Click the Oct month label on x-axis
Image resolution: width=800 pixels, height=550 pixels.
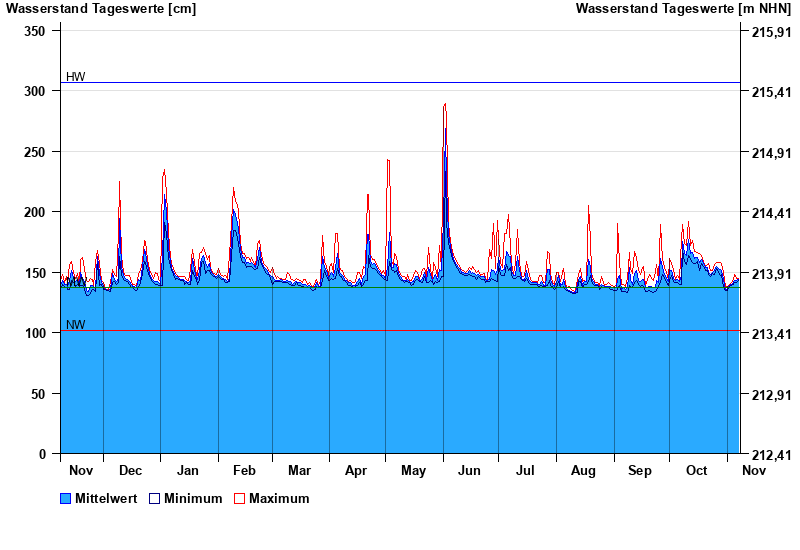click(696, 470)
